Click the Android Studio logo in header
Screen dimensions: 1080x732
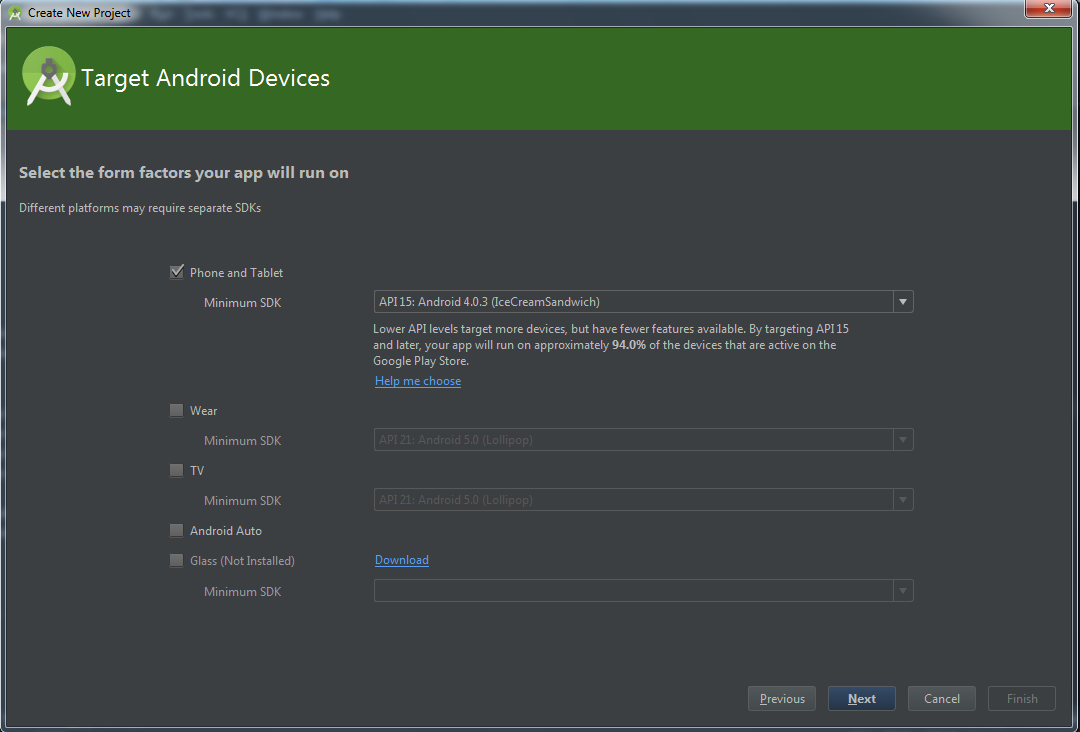click(x=48, y=76)
